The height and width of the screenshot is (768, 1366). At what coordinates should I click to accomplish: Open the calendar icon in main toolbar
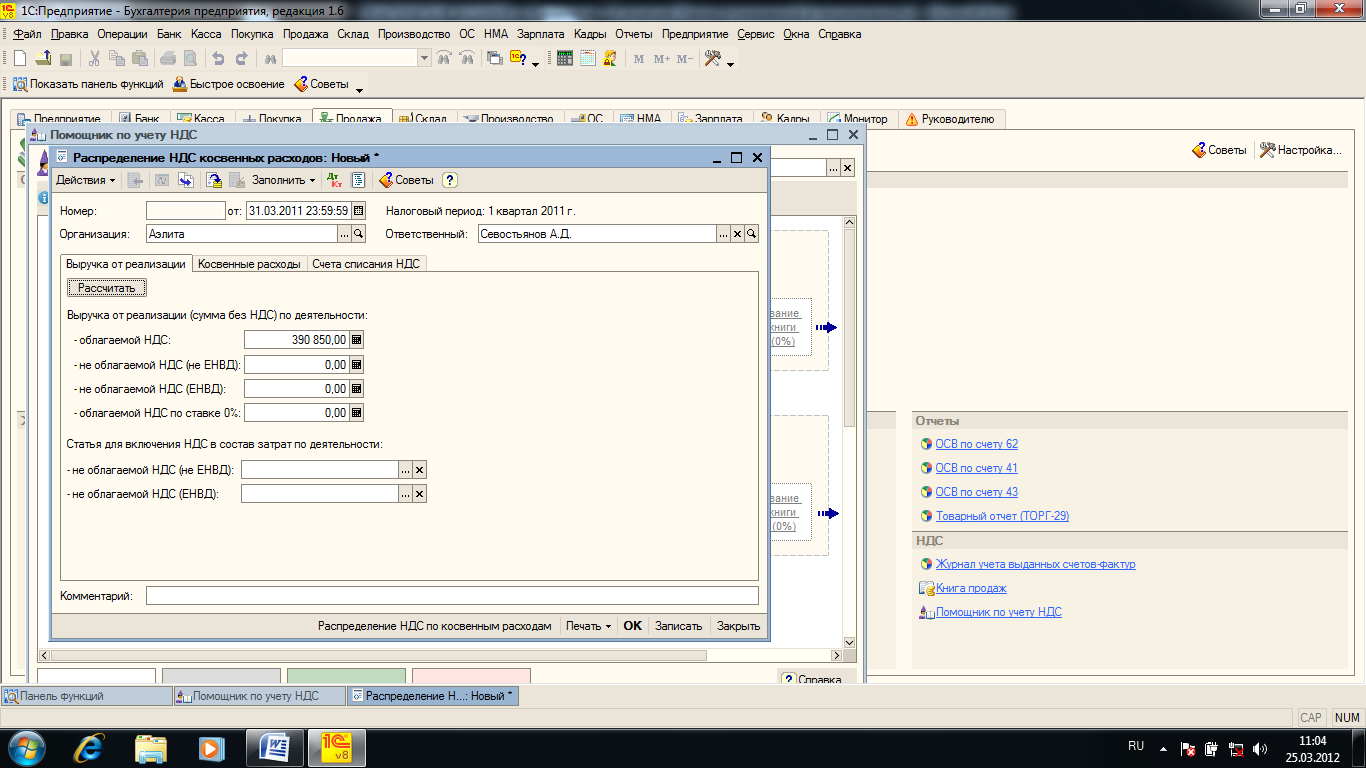click(x=588, y=59)
